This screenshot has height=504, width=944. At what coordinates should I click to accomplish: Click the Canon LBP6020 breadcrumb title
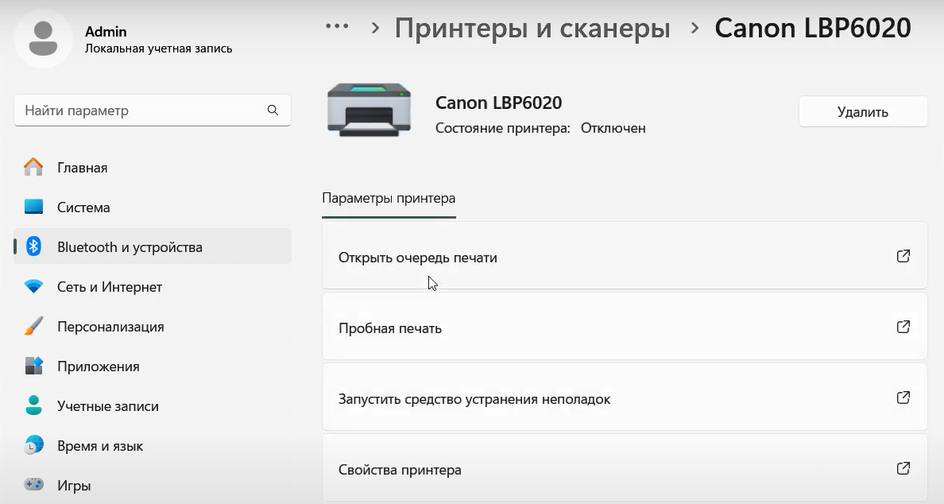[x=813, y=28]
